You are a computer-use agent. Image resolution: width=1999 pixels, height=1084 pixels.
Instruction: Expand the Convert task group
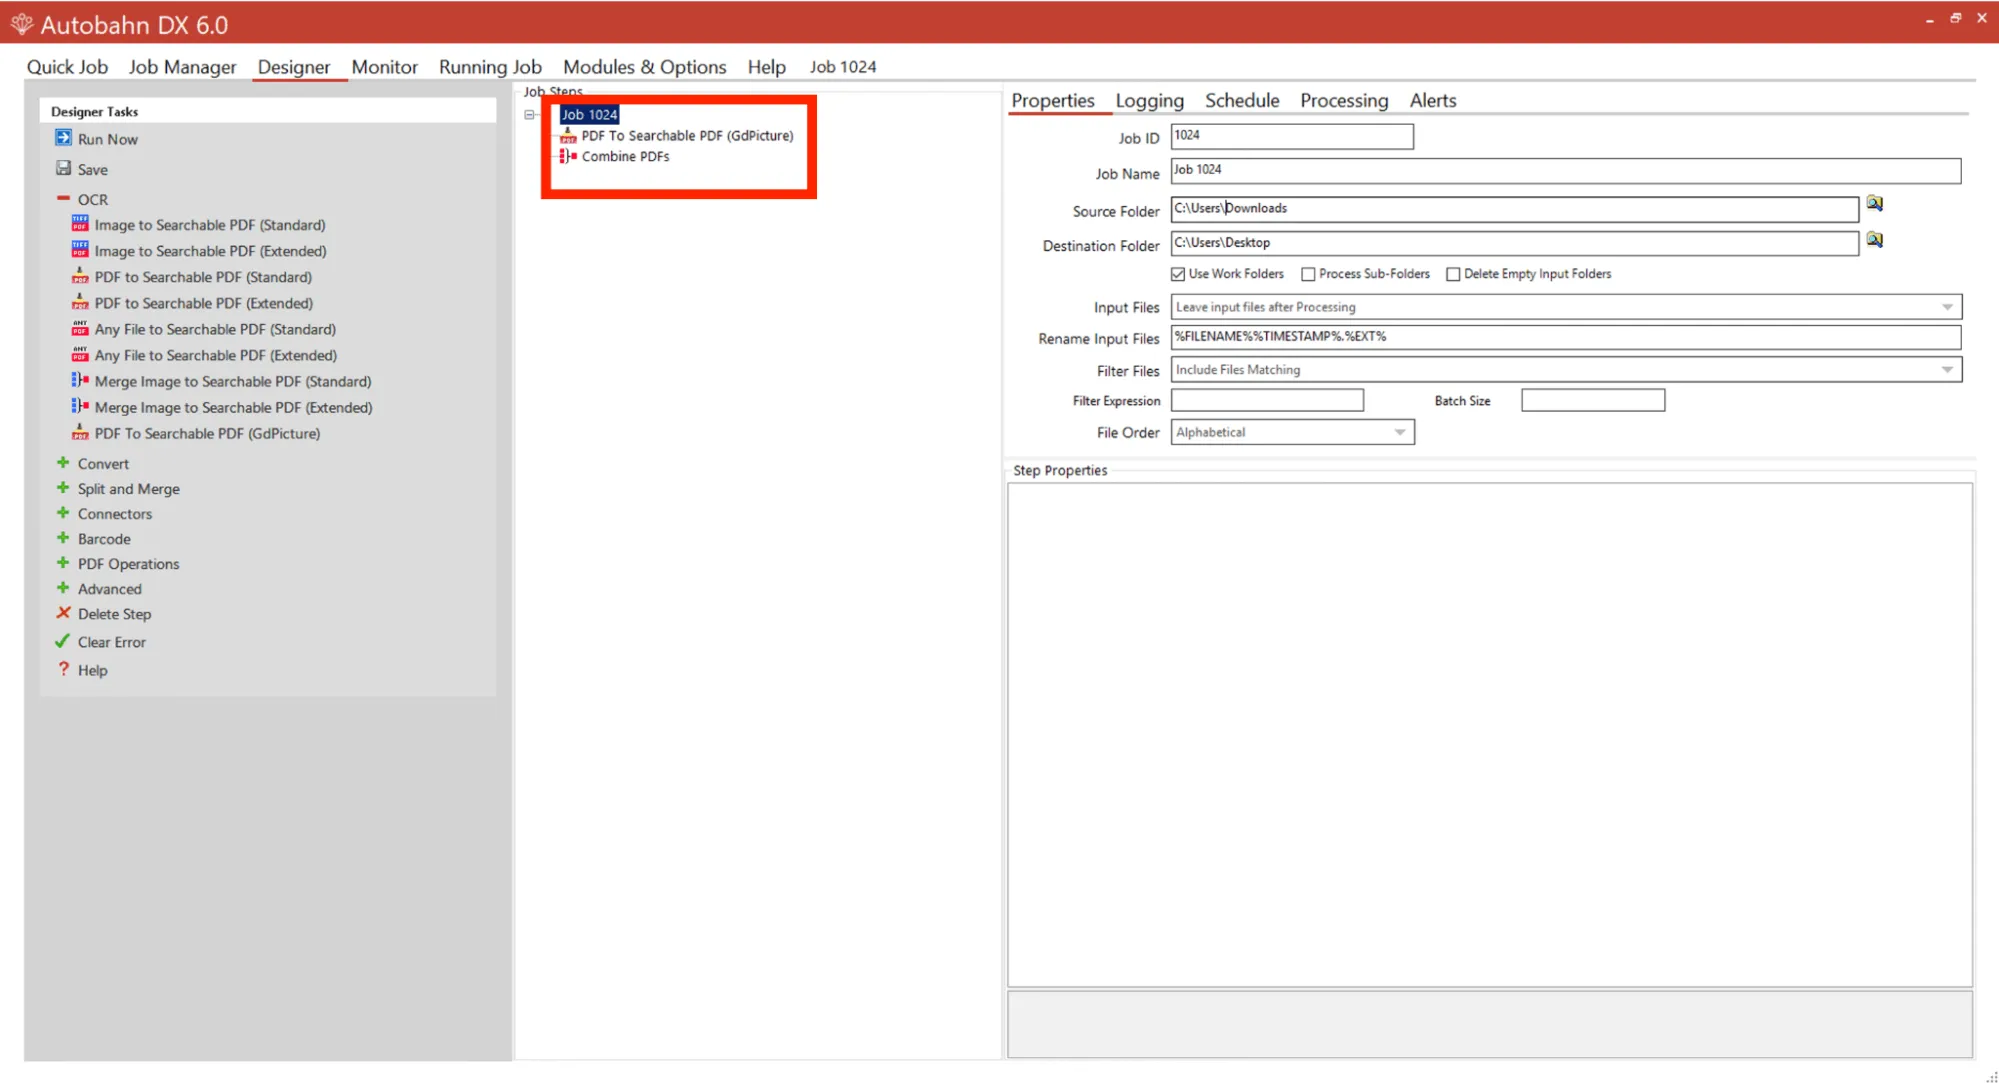click(63, 463)
